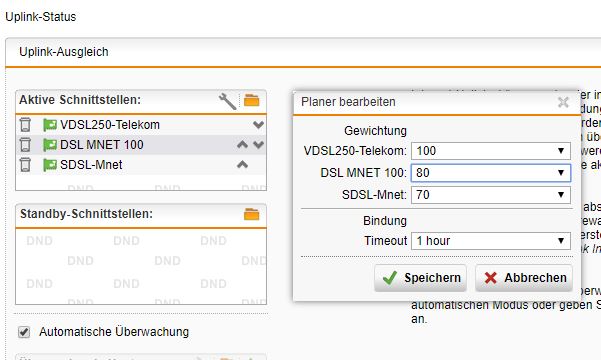Viewport: 601px width, 360px height.
Task: Open the DSL MNET 100 weighting dropdown
Action: click(491, 173)
